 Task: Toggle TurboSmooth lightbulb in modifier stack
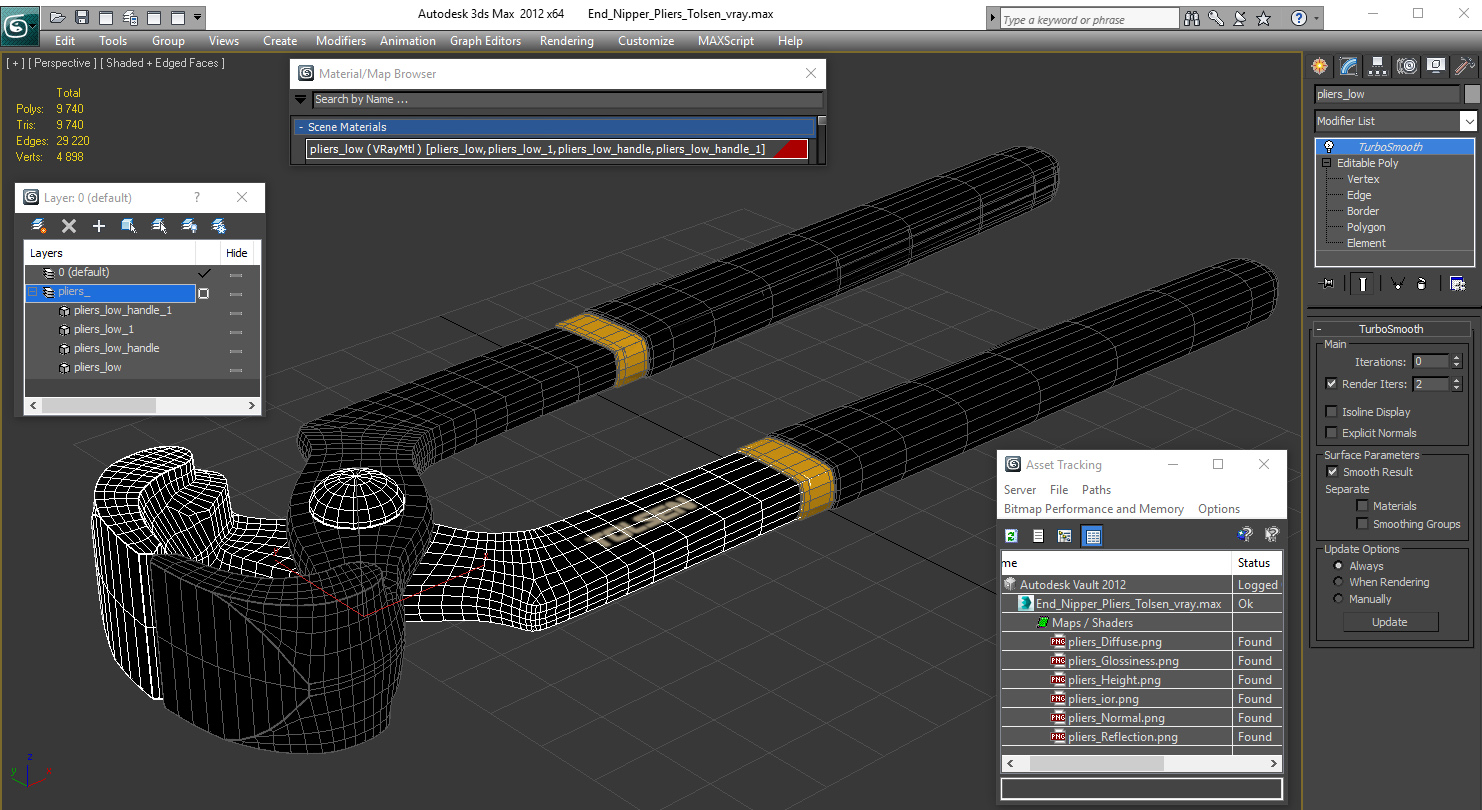(1329, 147)
